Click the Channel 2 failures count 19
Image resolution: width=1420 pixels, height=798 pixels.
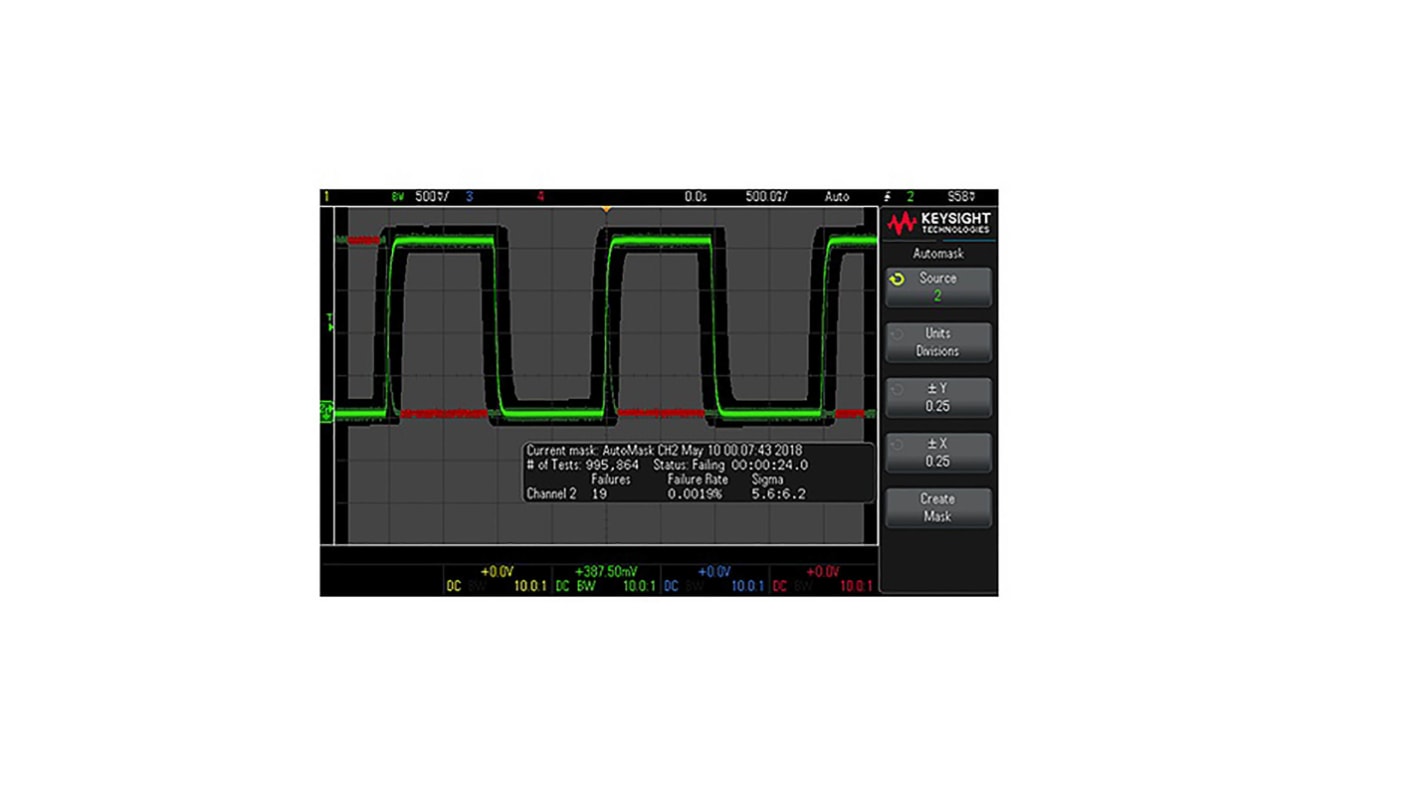tap(599, 494)
